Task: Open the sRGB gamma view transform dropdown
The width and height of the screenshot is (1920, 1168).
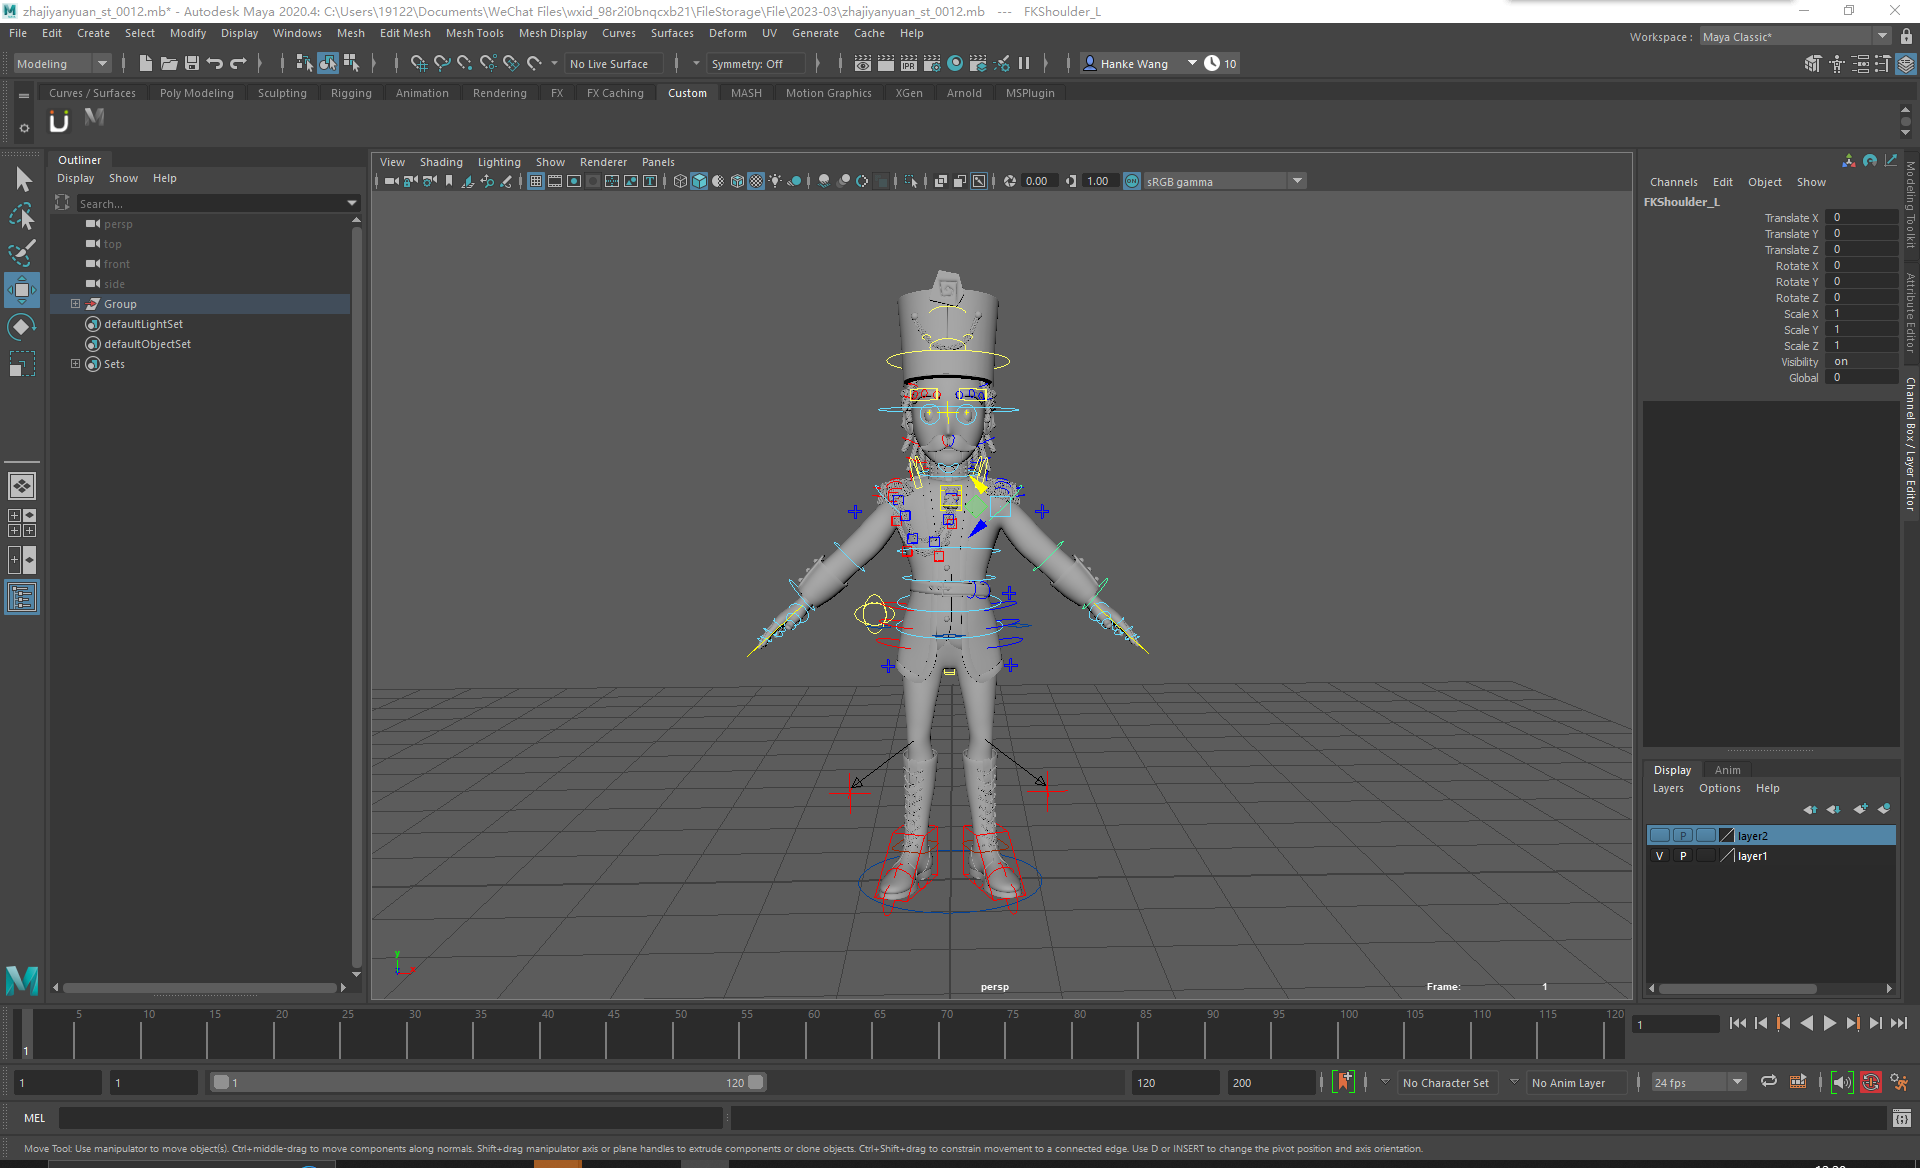Action: point(1297,181)
